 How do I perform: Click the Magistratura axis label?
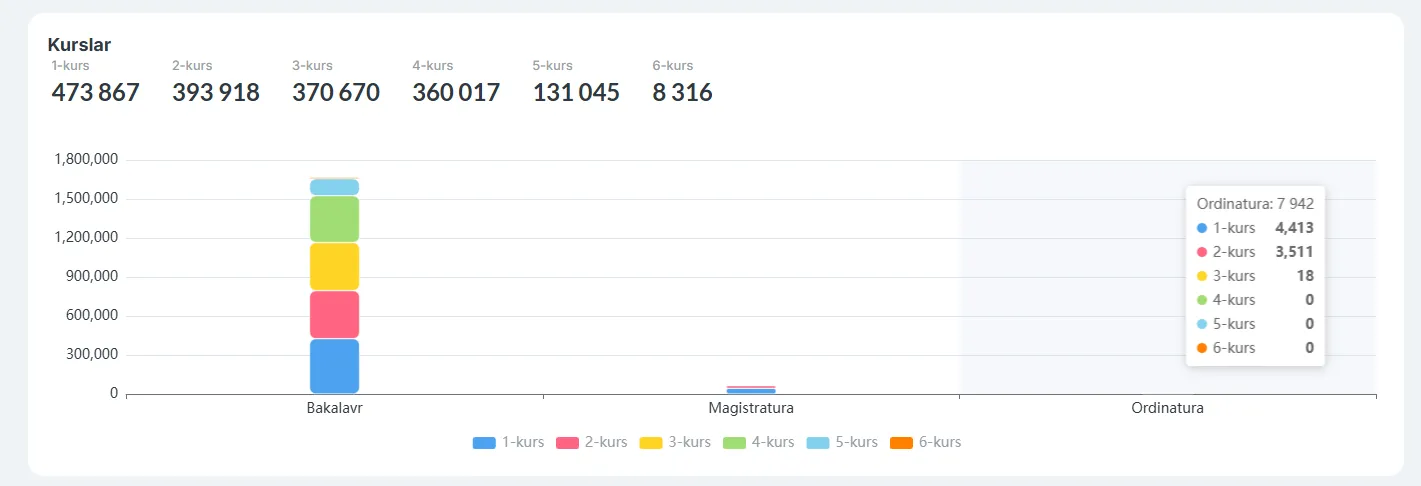pos(751,408)
